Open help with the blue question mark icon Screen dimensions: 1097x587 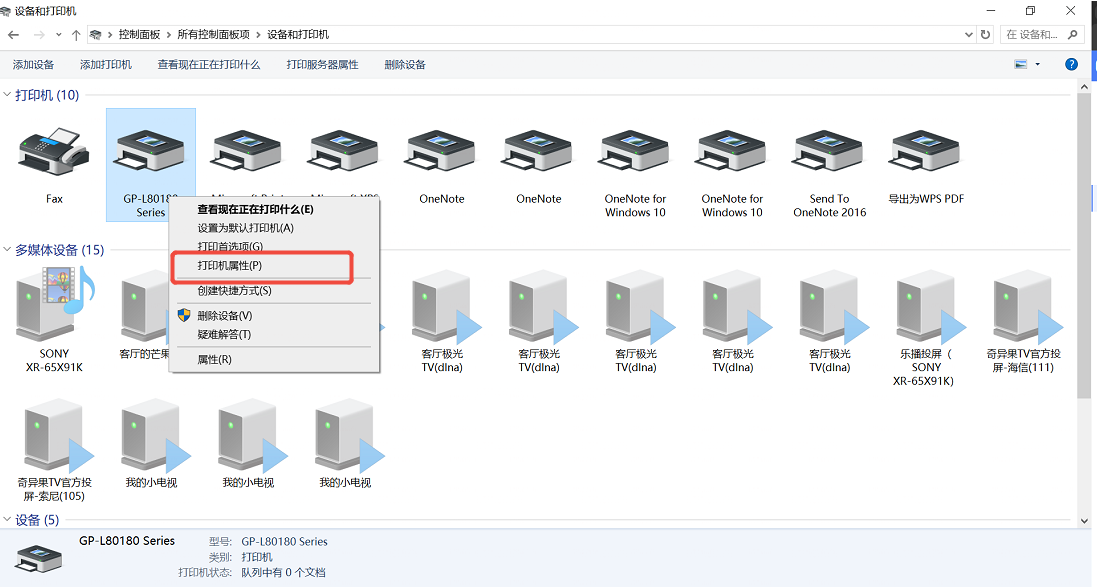click(x=1070, y=64)
